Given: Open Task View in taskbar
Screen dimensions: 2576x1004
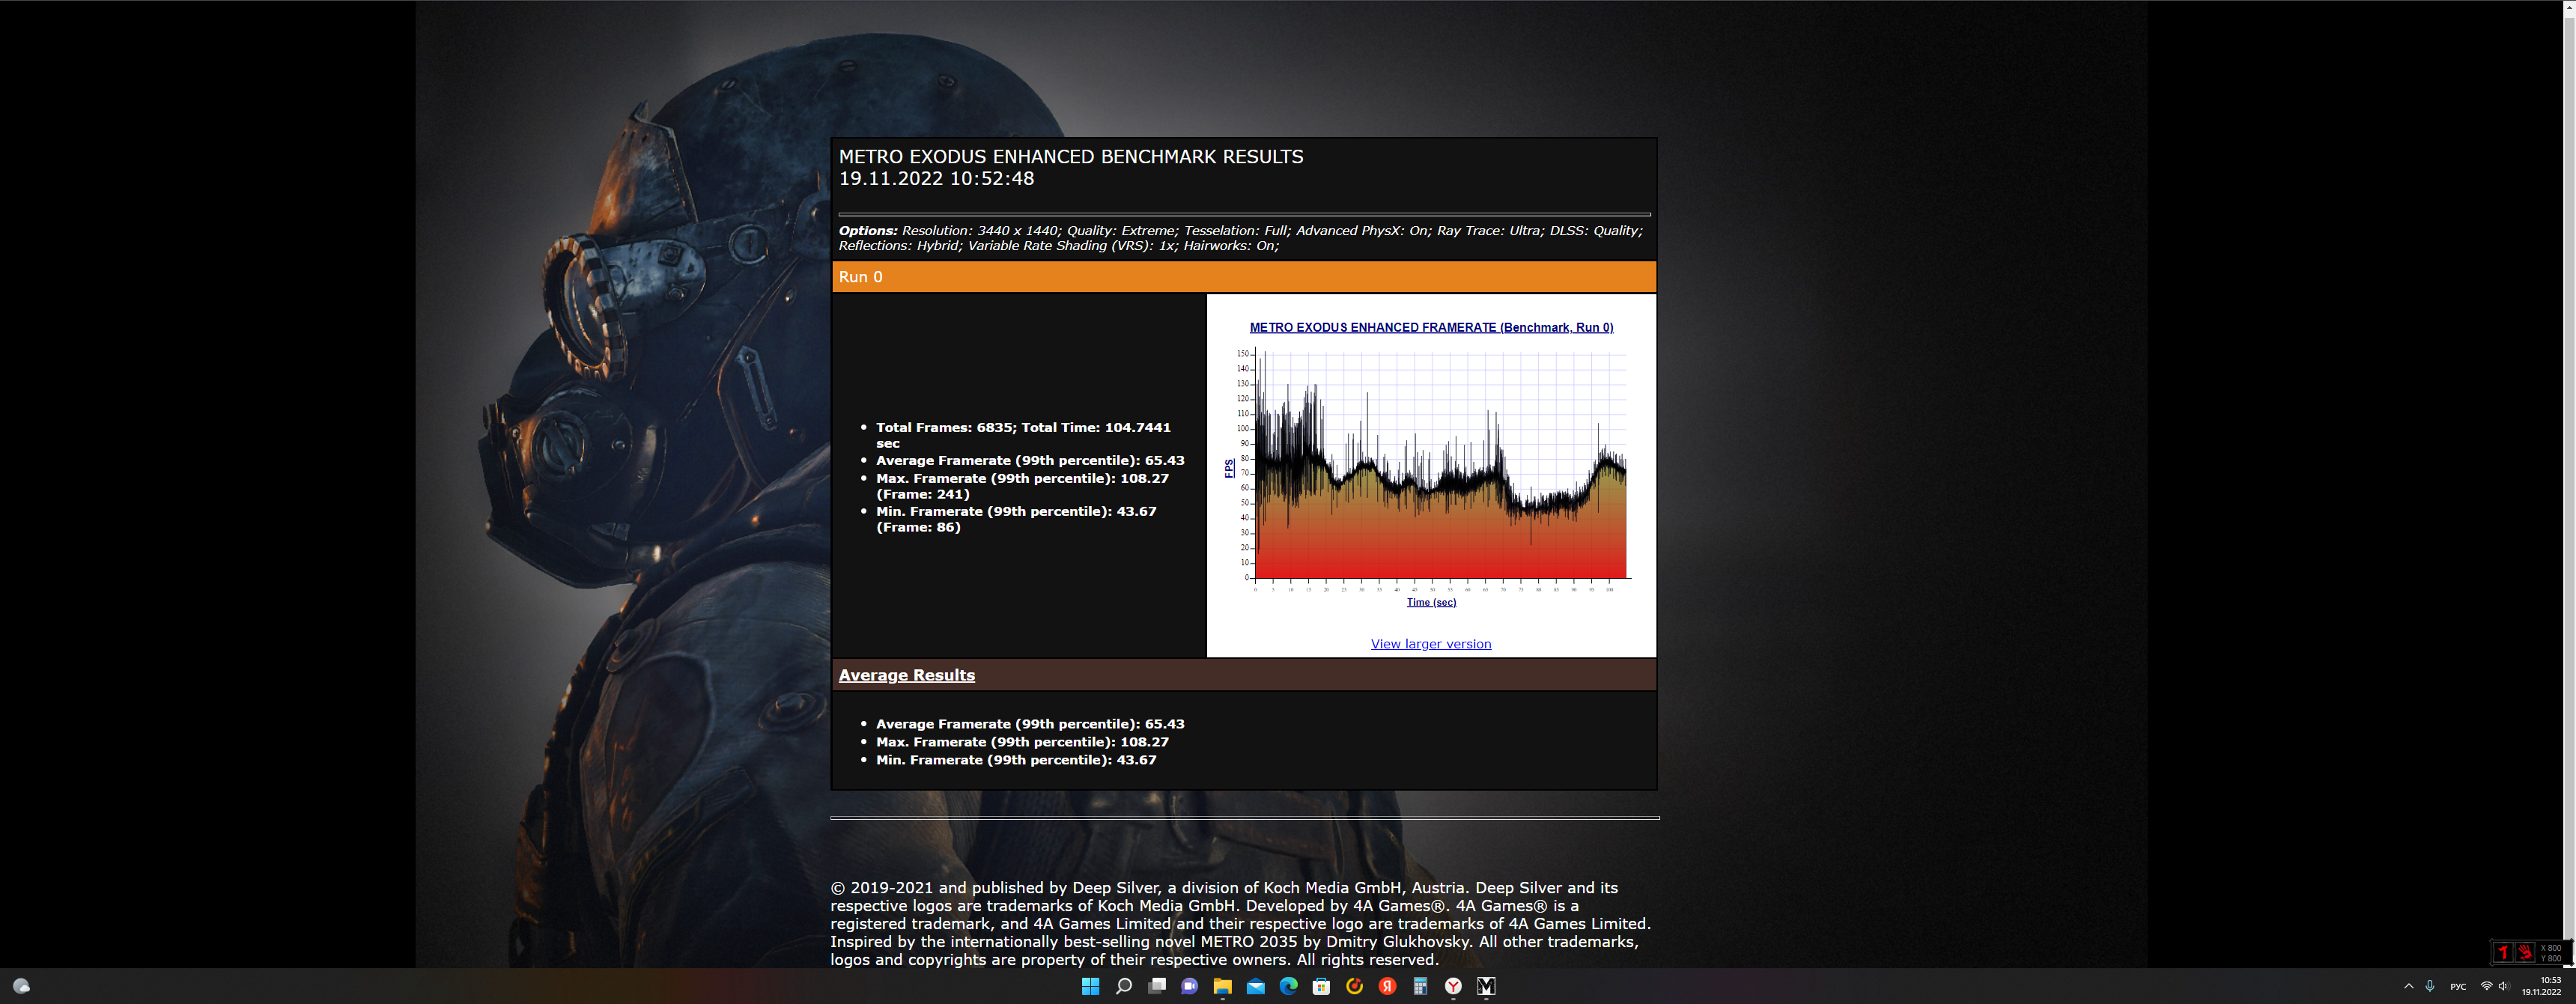Looking at the screenshot, I should 1156,986.
